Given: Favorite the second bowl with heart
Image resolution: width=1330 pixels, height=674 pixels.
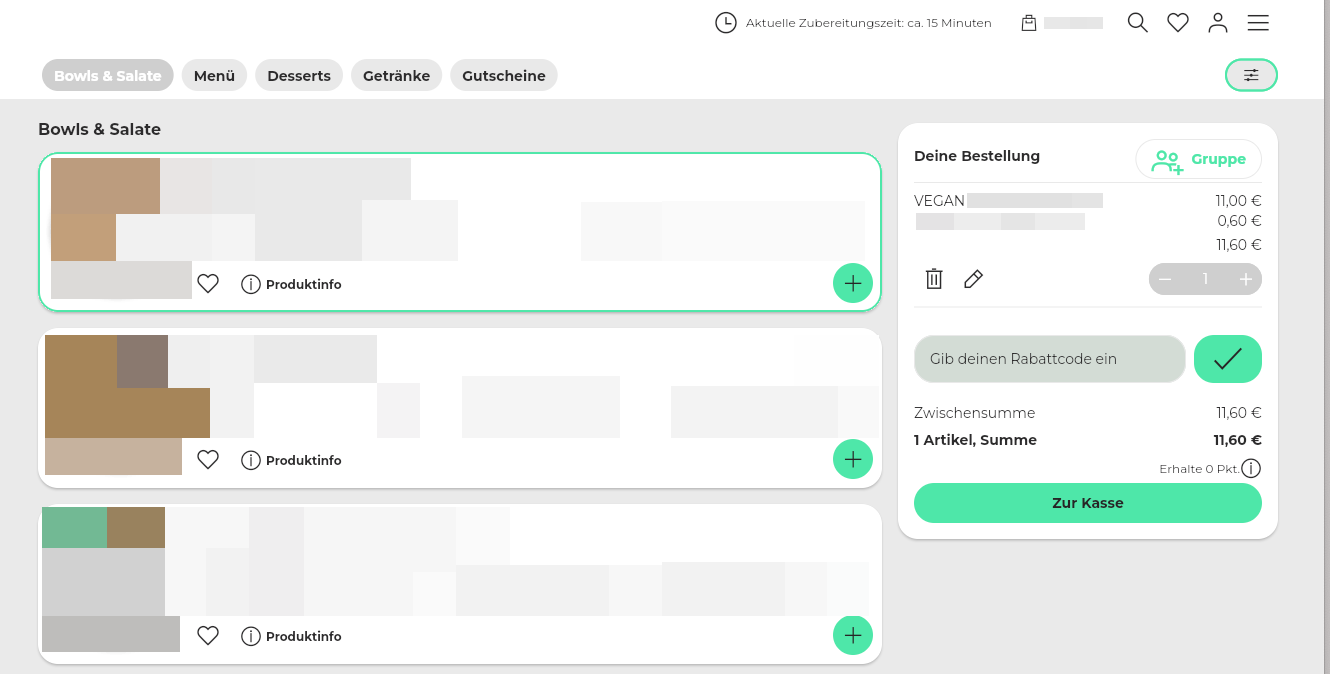Looking at the screenshot, I should 208,460.
